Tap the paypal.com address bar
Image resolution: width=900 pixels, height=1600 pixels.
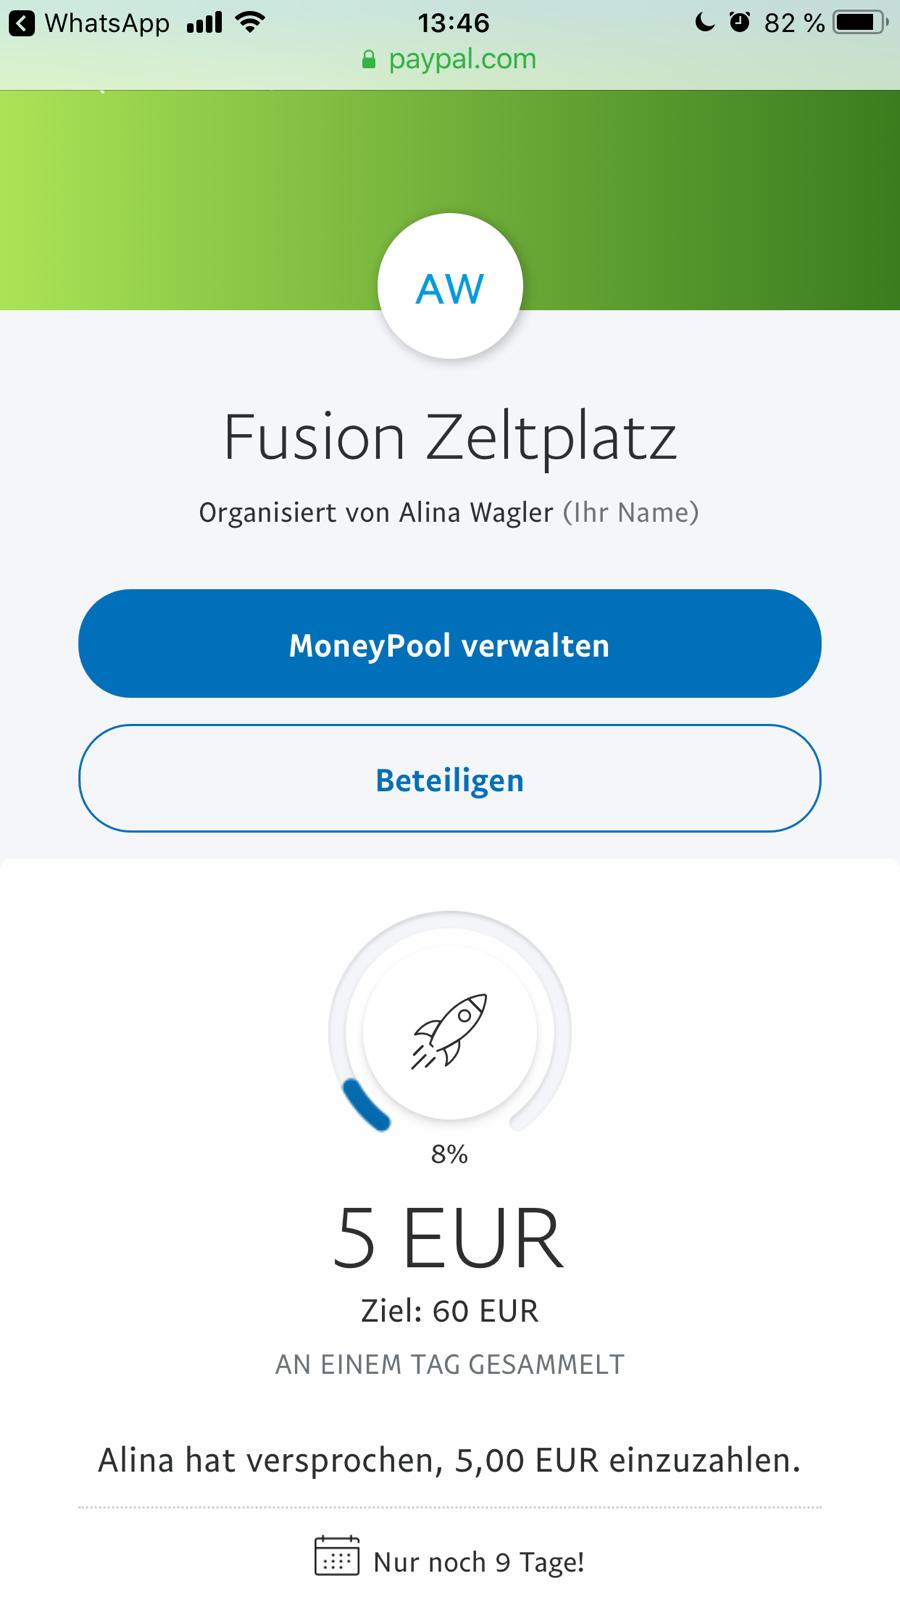point(462,60)
